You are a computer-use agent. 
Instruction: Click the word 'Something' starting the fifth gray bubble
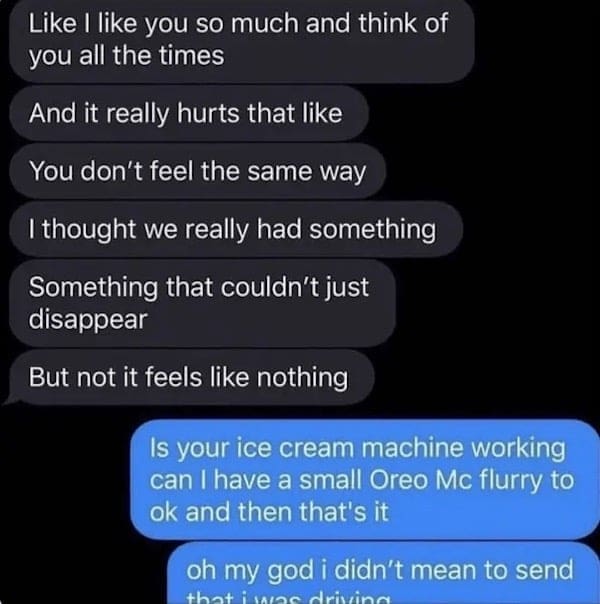coord(93,289)
